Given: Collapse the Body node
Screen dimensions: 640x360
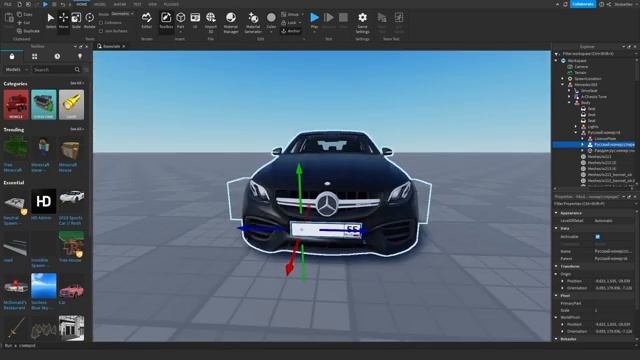Looking at the screenshot, I should point(569,103).
